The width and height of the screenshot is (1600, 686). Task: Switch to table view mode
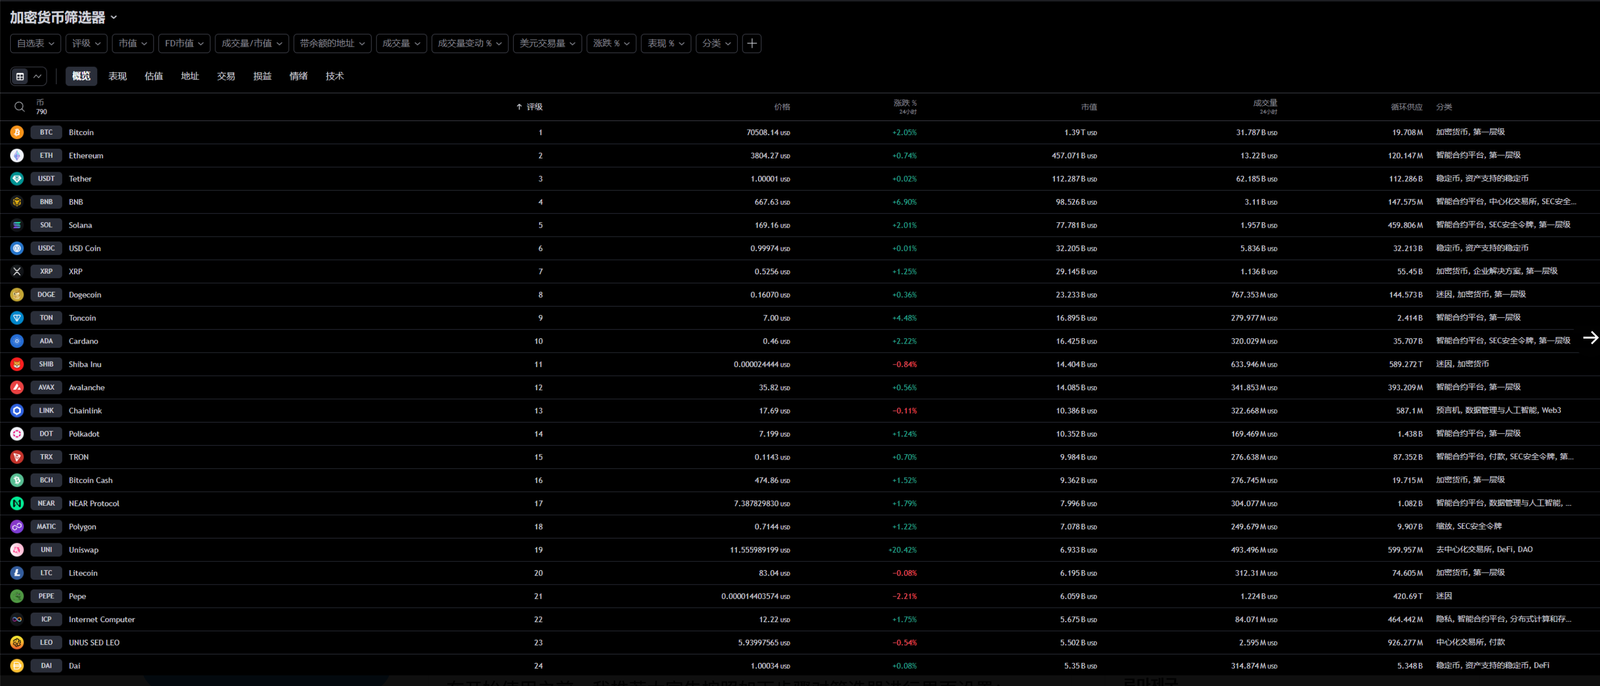click(20, 76)
